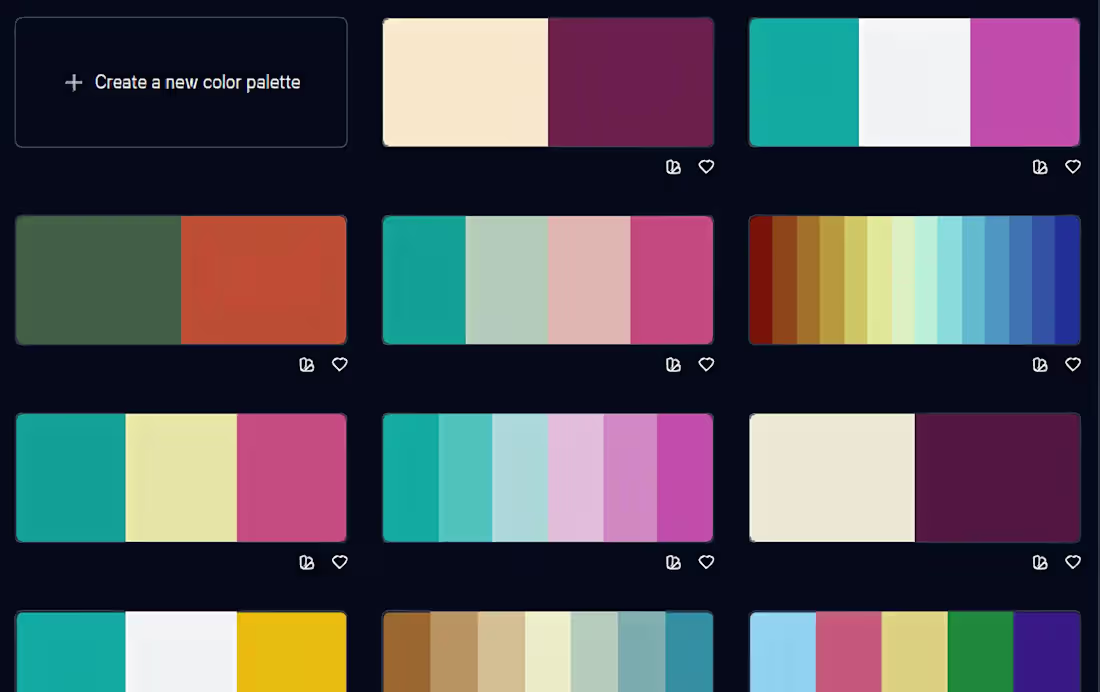1100x692 pixels.
Task: Heart the teal, pale yellow, pink palette
Action: tap(340, 563)
